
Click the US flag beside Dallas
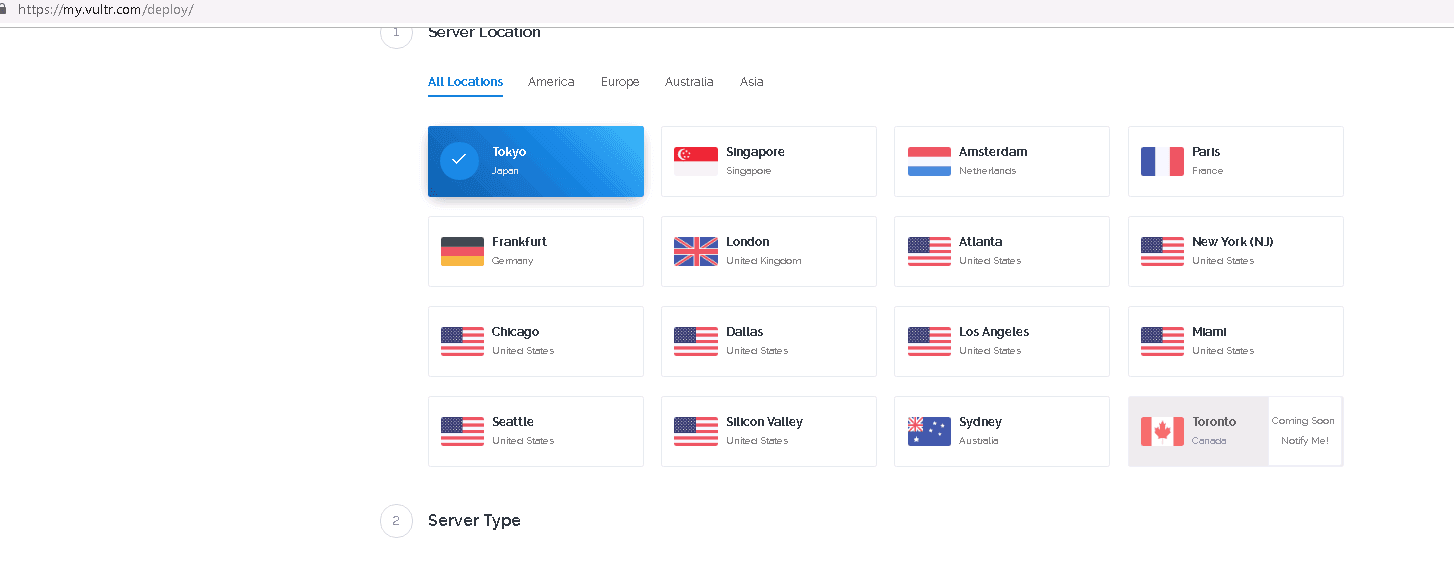(696, 341)
